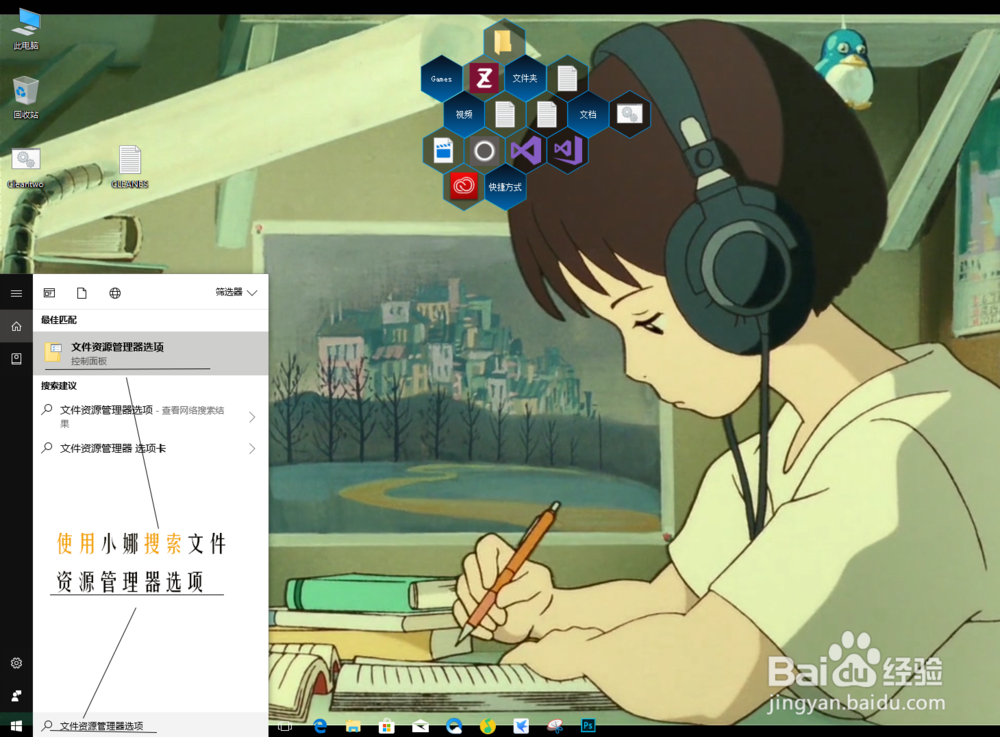This screenshot has height=737, width=1000.
Task: Launch the blue Q browser taskbar icon
Action: (x=454, y=726)
